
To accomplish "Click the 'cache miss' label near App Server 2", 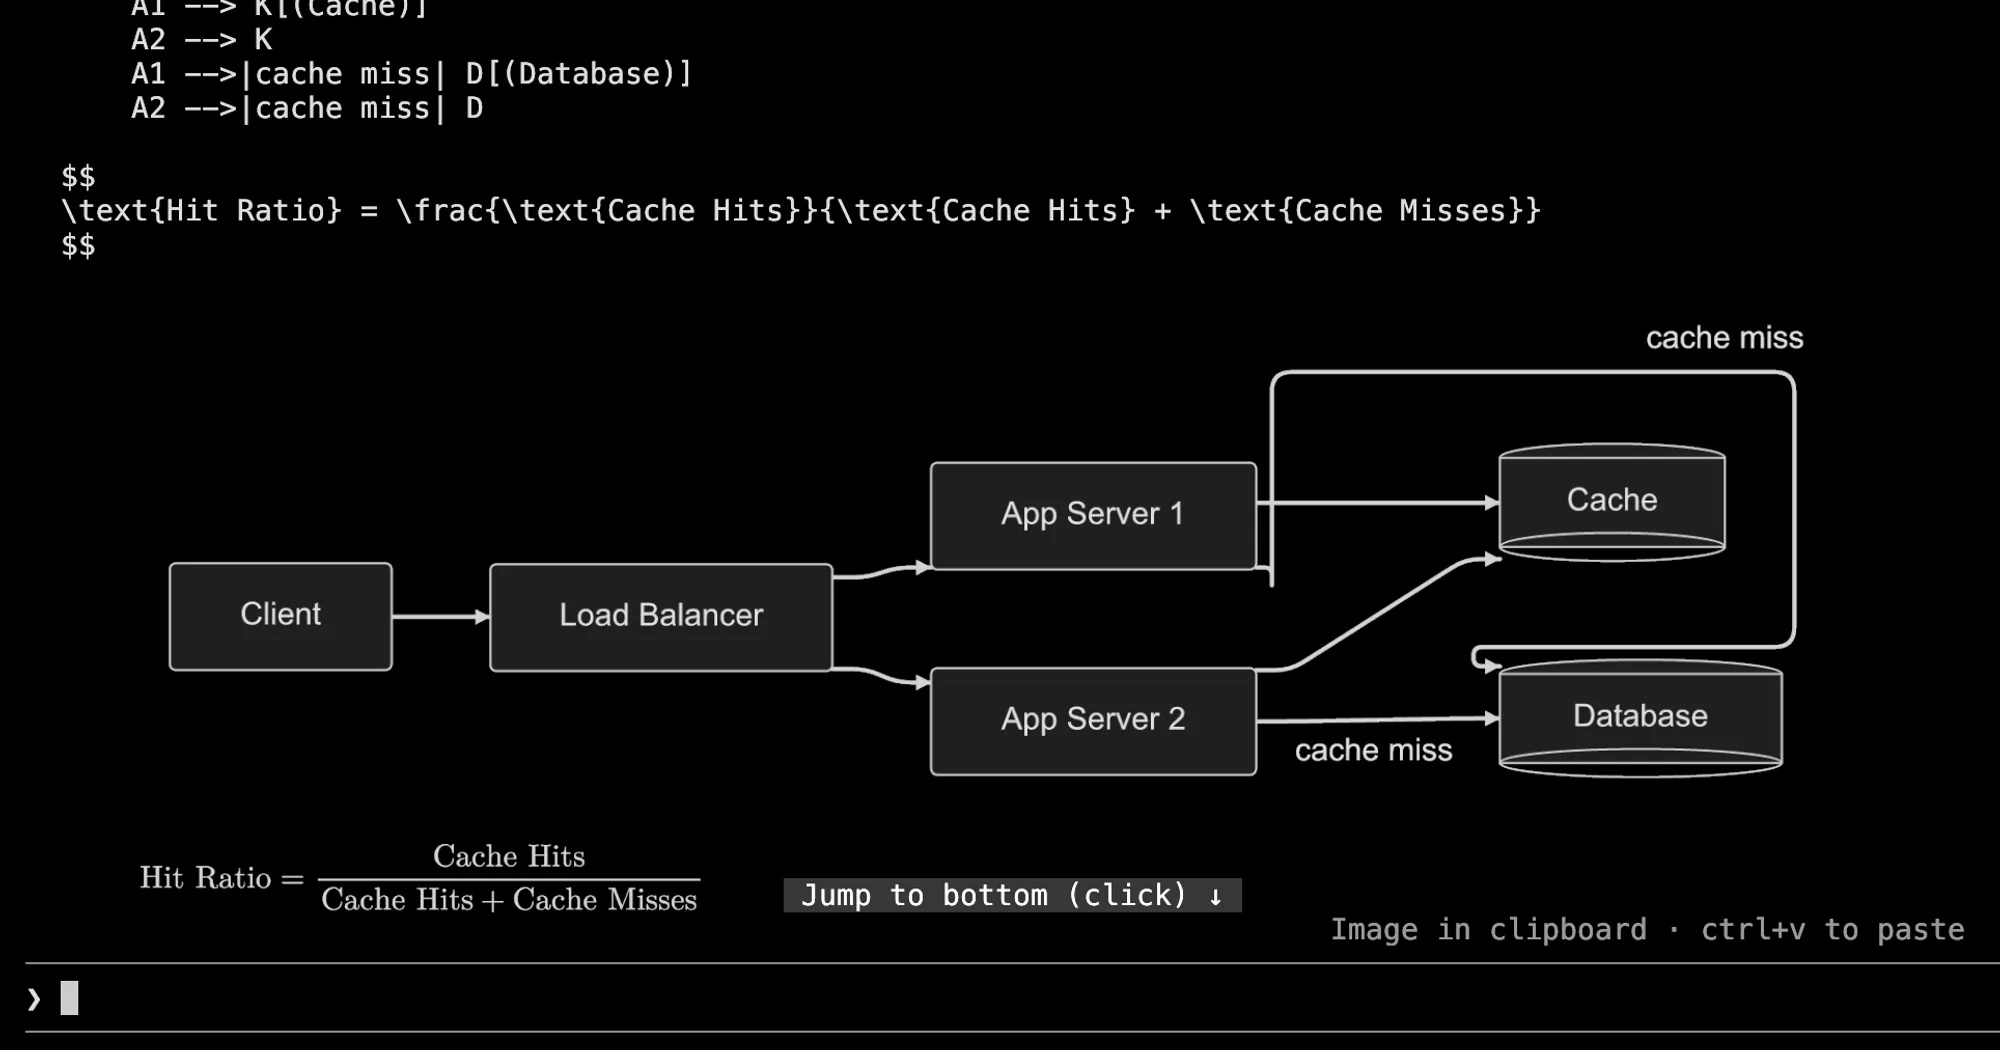I will coord(1373,750).
